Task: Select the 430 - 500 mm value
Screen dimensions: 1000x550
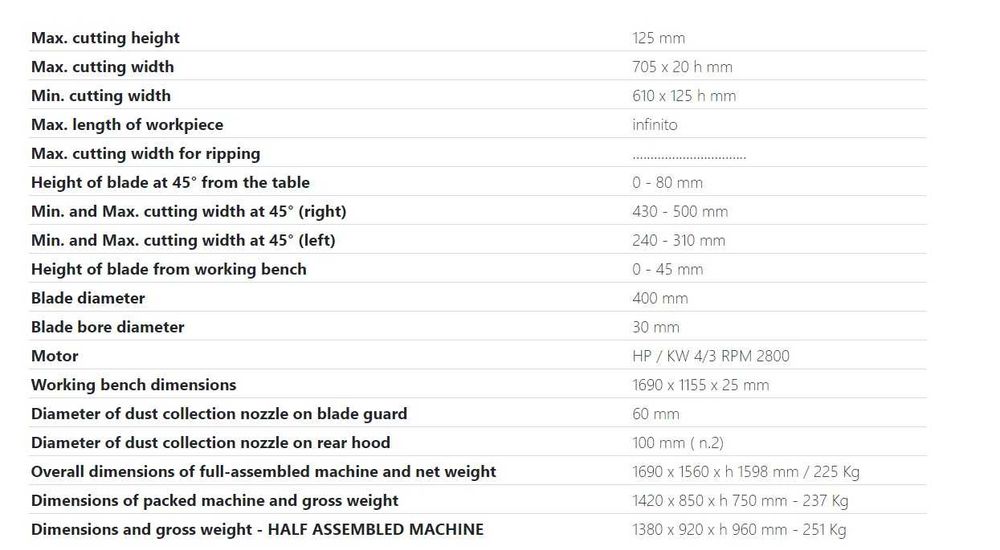Action: [680, 212]
